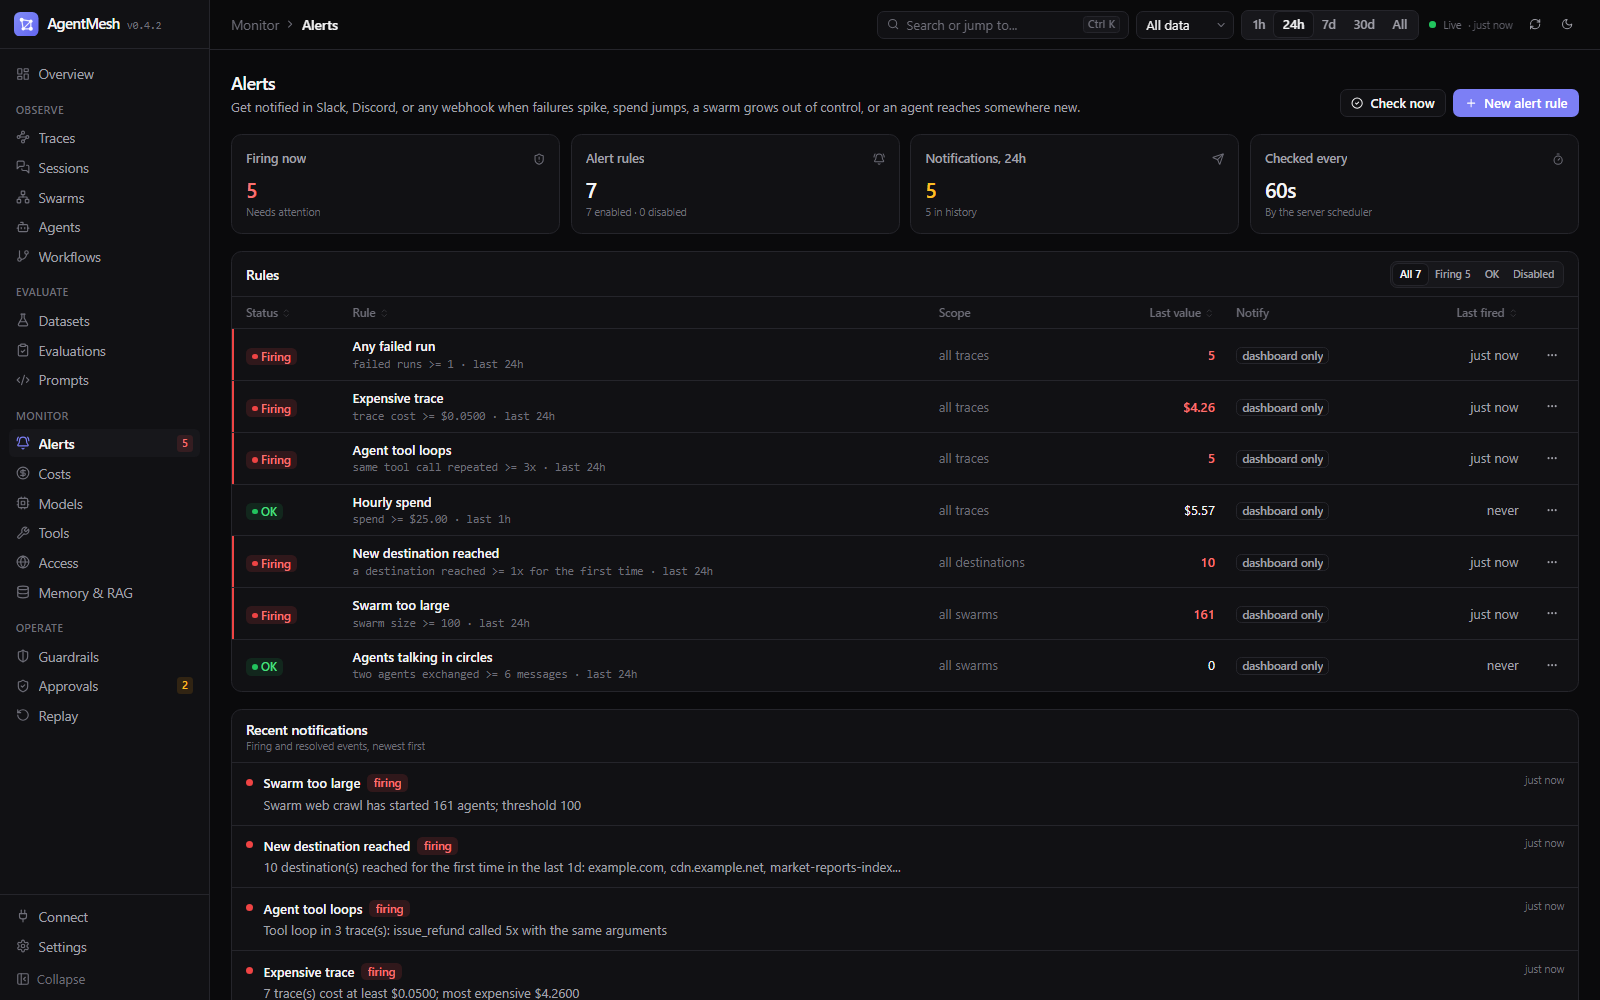Filter rules by OK tab

[x=1491, y=274]
